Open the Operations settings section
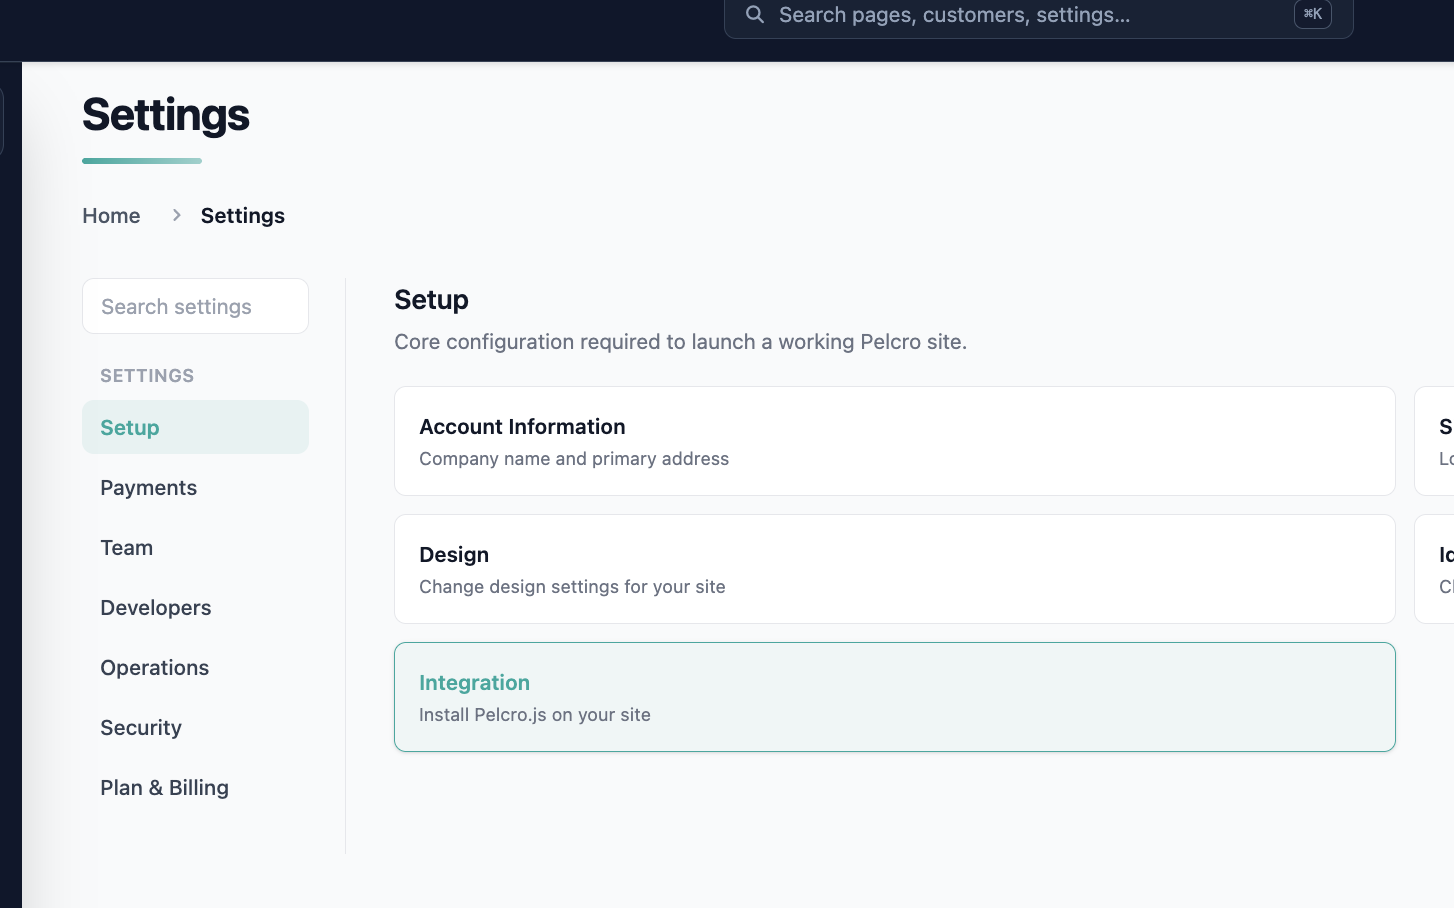 pyautogui.click(x=195, y=667)
